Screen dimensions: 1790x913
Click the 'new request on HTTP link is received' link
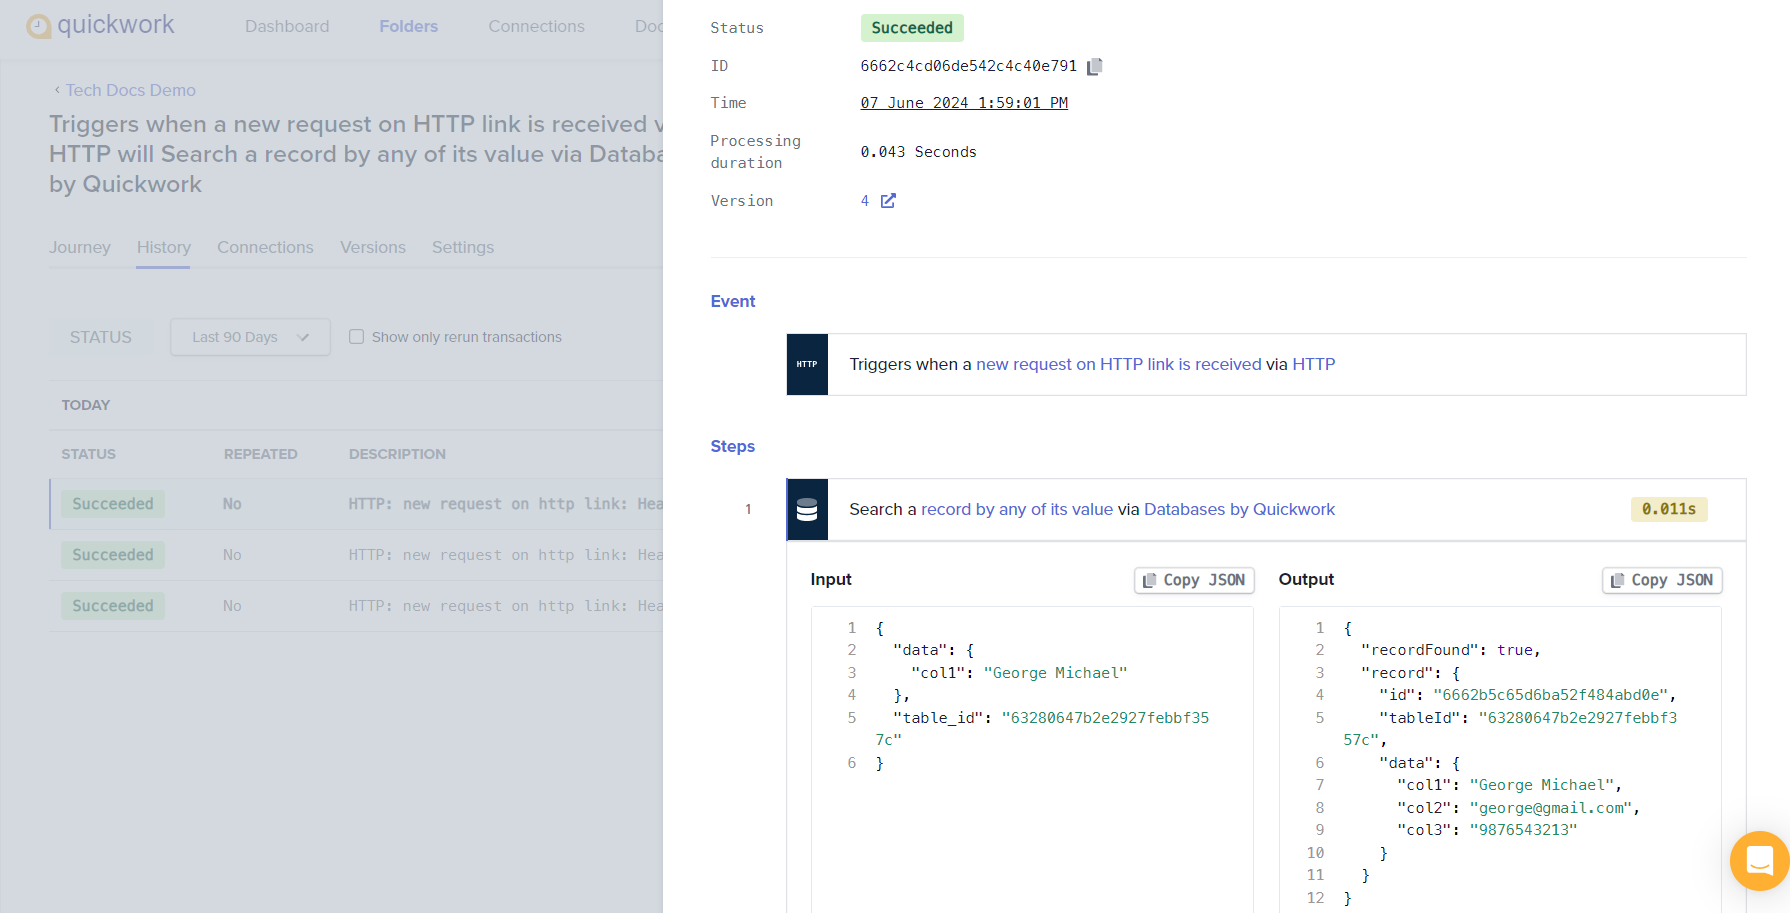click(1118, 364)
